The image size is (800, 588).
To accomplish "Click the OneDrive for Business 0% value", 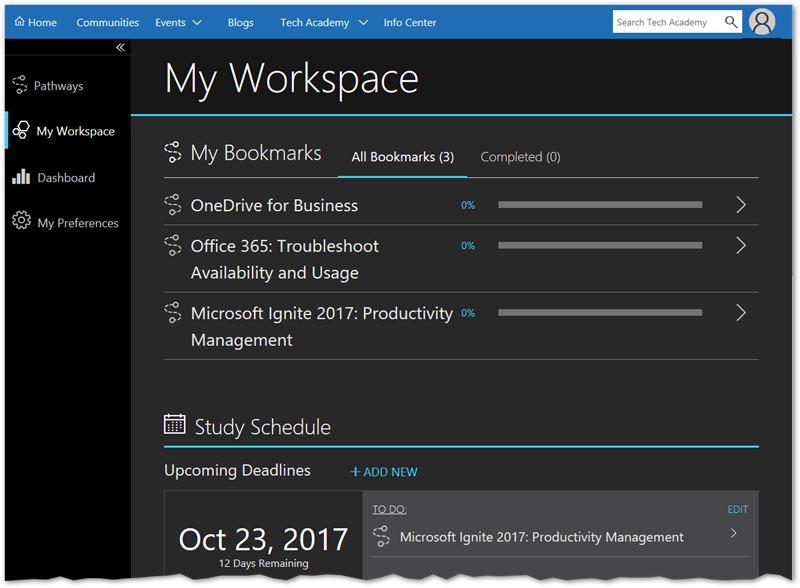I will 468,205.
